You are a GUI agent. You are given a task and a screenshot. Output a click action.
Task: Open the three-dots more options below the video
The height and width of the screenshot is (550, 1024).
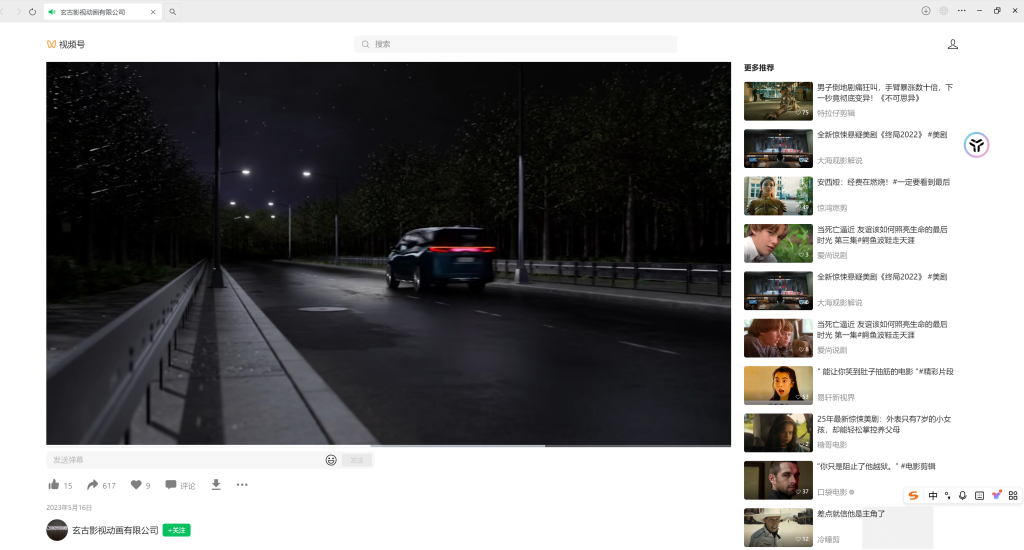pyautogui.click(x=242, y=485)
